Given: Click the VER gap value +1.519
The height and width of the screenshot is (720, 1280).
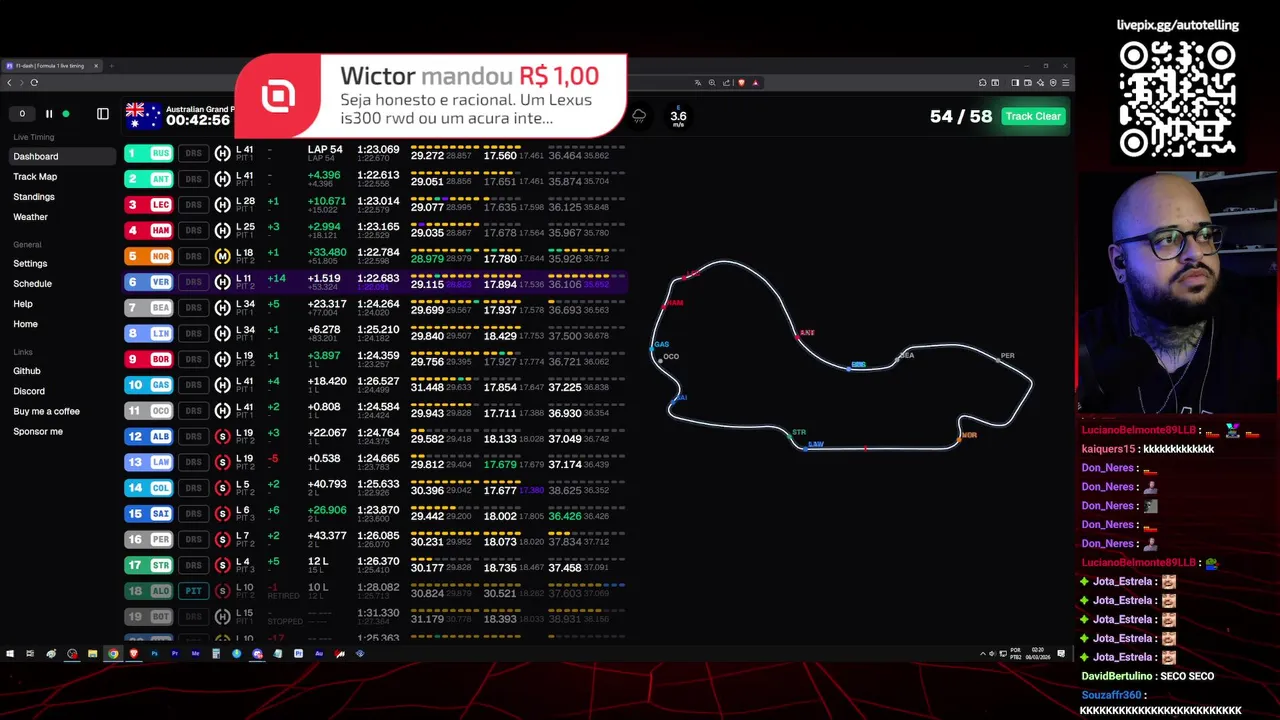Looking at the screenshot, I should 324,279.
